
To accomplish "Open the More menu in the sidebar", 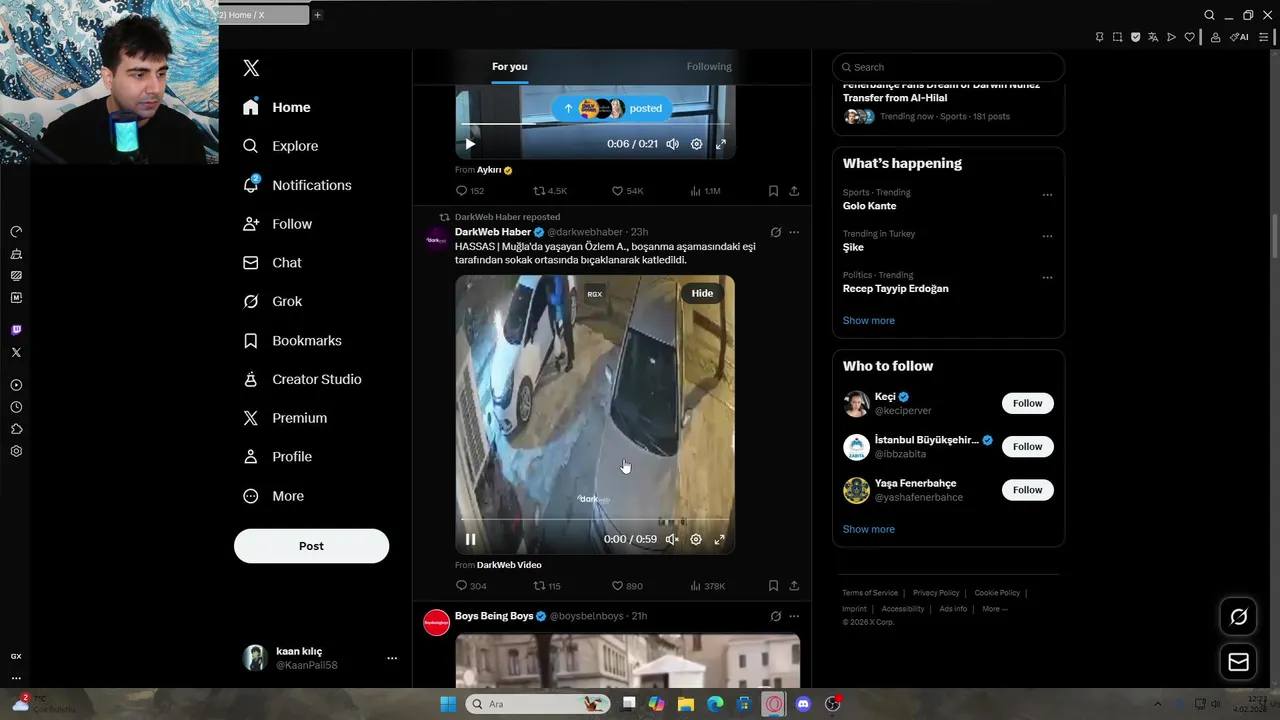I will coord(273,496).
